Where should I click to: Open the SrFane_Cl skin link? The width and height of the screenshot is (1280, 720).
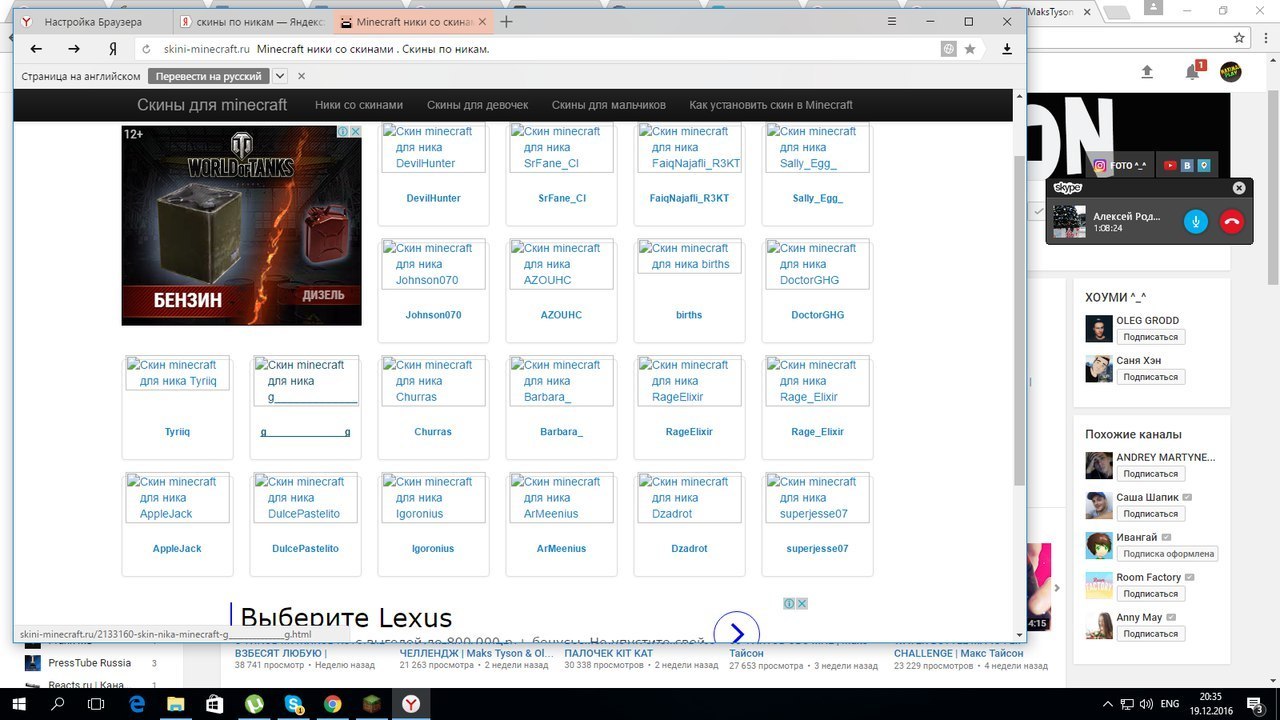[562, 198]
